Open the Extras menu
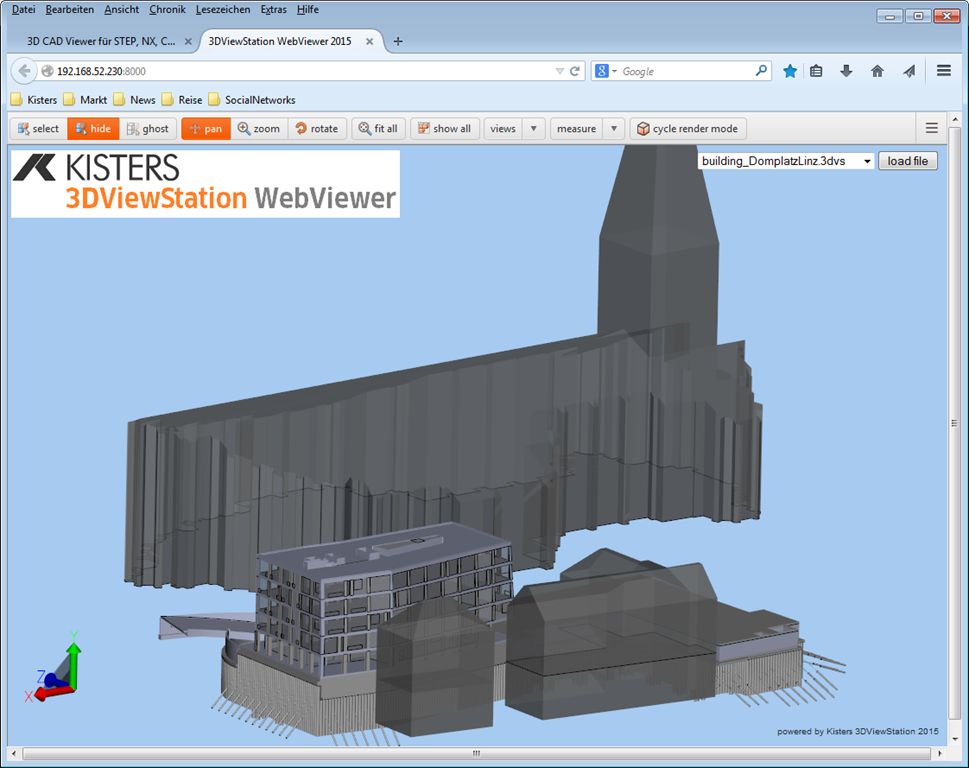Viewport: 969px width, 768px height. (274, 9)
